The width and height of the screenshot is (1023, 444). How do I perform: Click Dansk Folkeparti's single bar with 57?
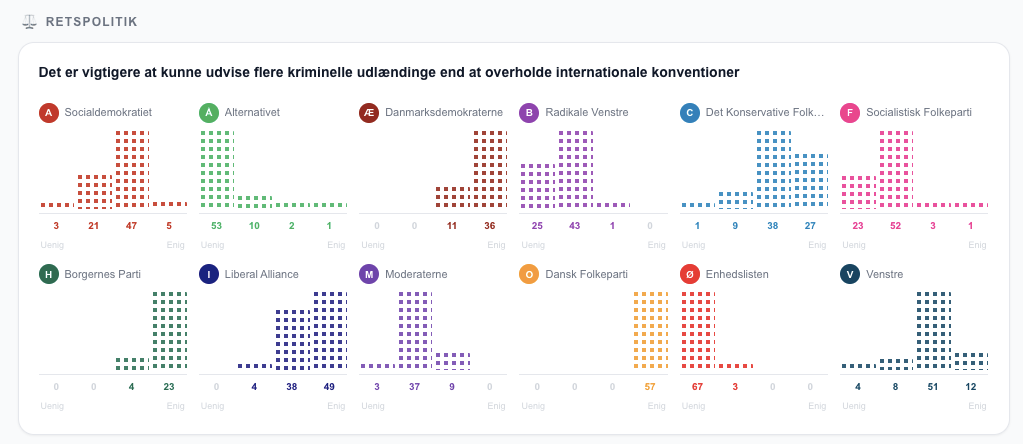650,331
